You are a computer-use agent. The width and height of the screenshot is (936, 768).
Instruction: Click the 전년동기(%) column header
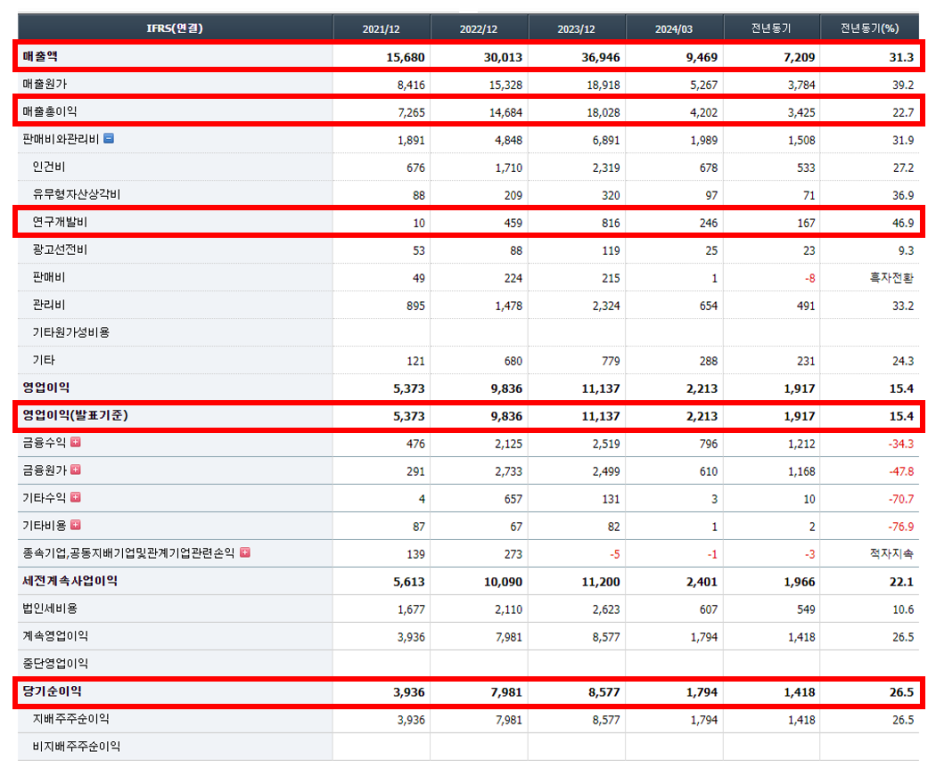(870, 28)
